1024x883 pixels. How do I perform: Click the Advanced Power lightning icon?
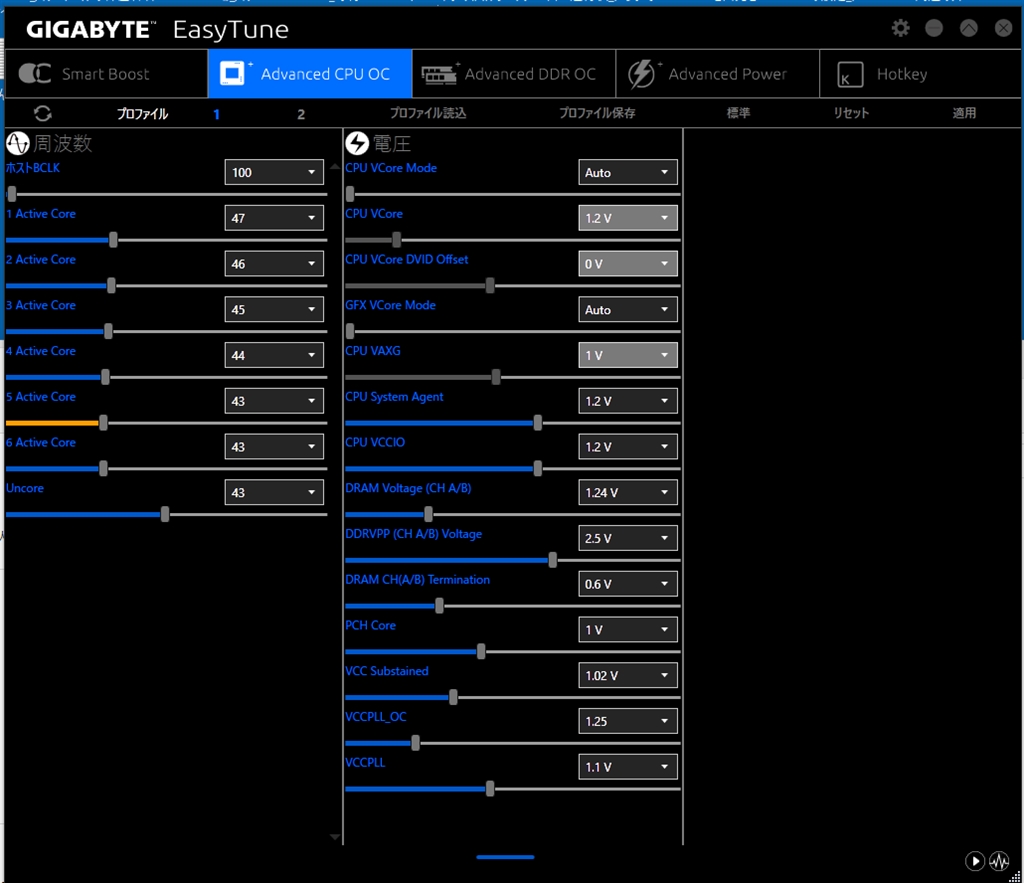641,74
